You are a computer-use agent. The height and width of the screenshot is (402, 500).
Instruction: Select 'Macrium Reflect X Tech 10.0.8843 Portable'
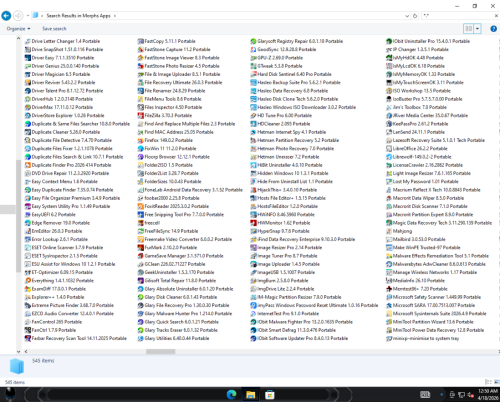(x=433, y=190)
